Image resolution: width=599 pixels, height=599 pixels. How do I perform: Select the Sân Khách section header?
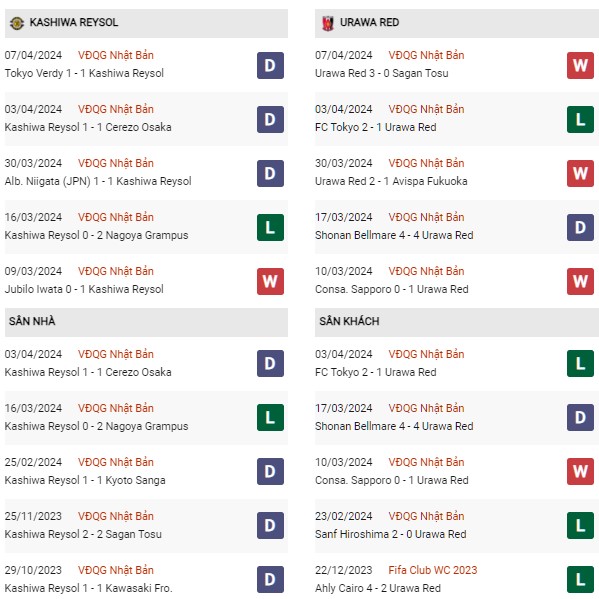[x=457, y=322]
